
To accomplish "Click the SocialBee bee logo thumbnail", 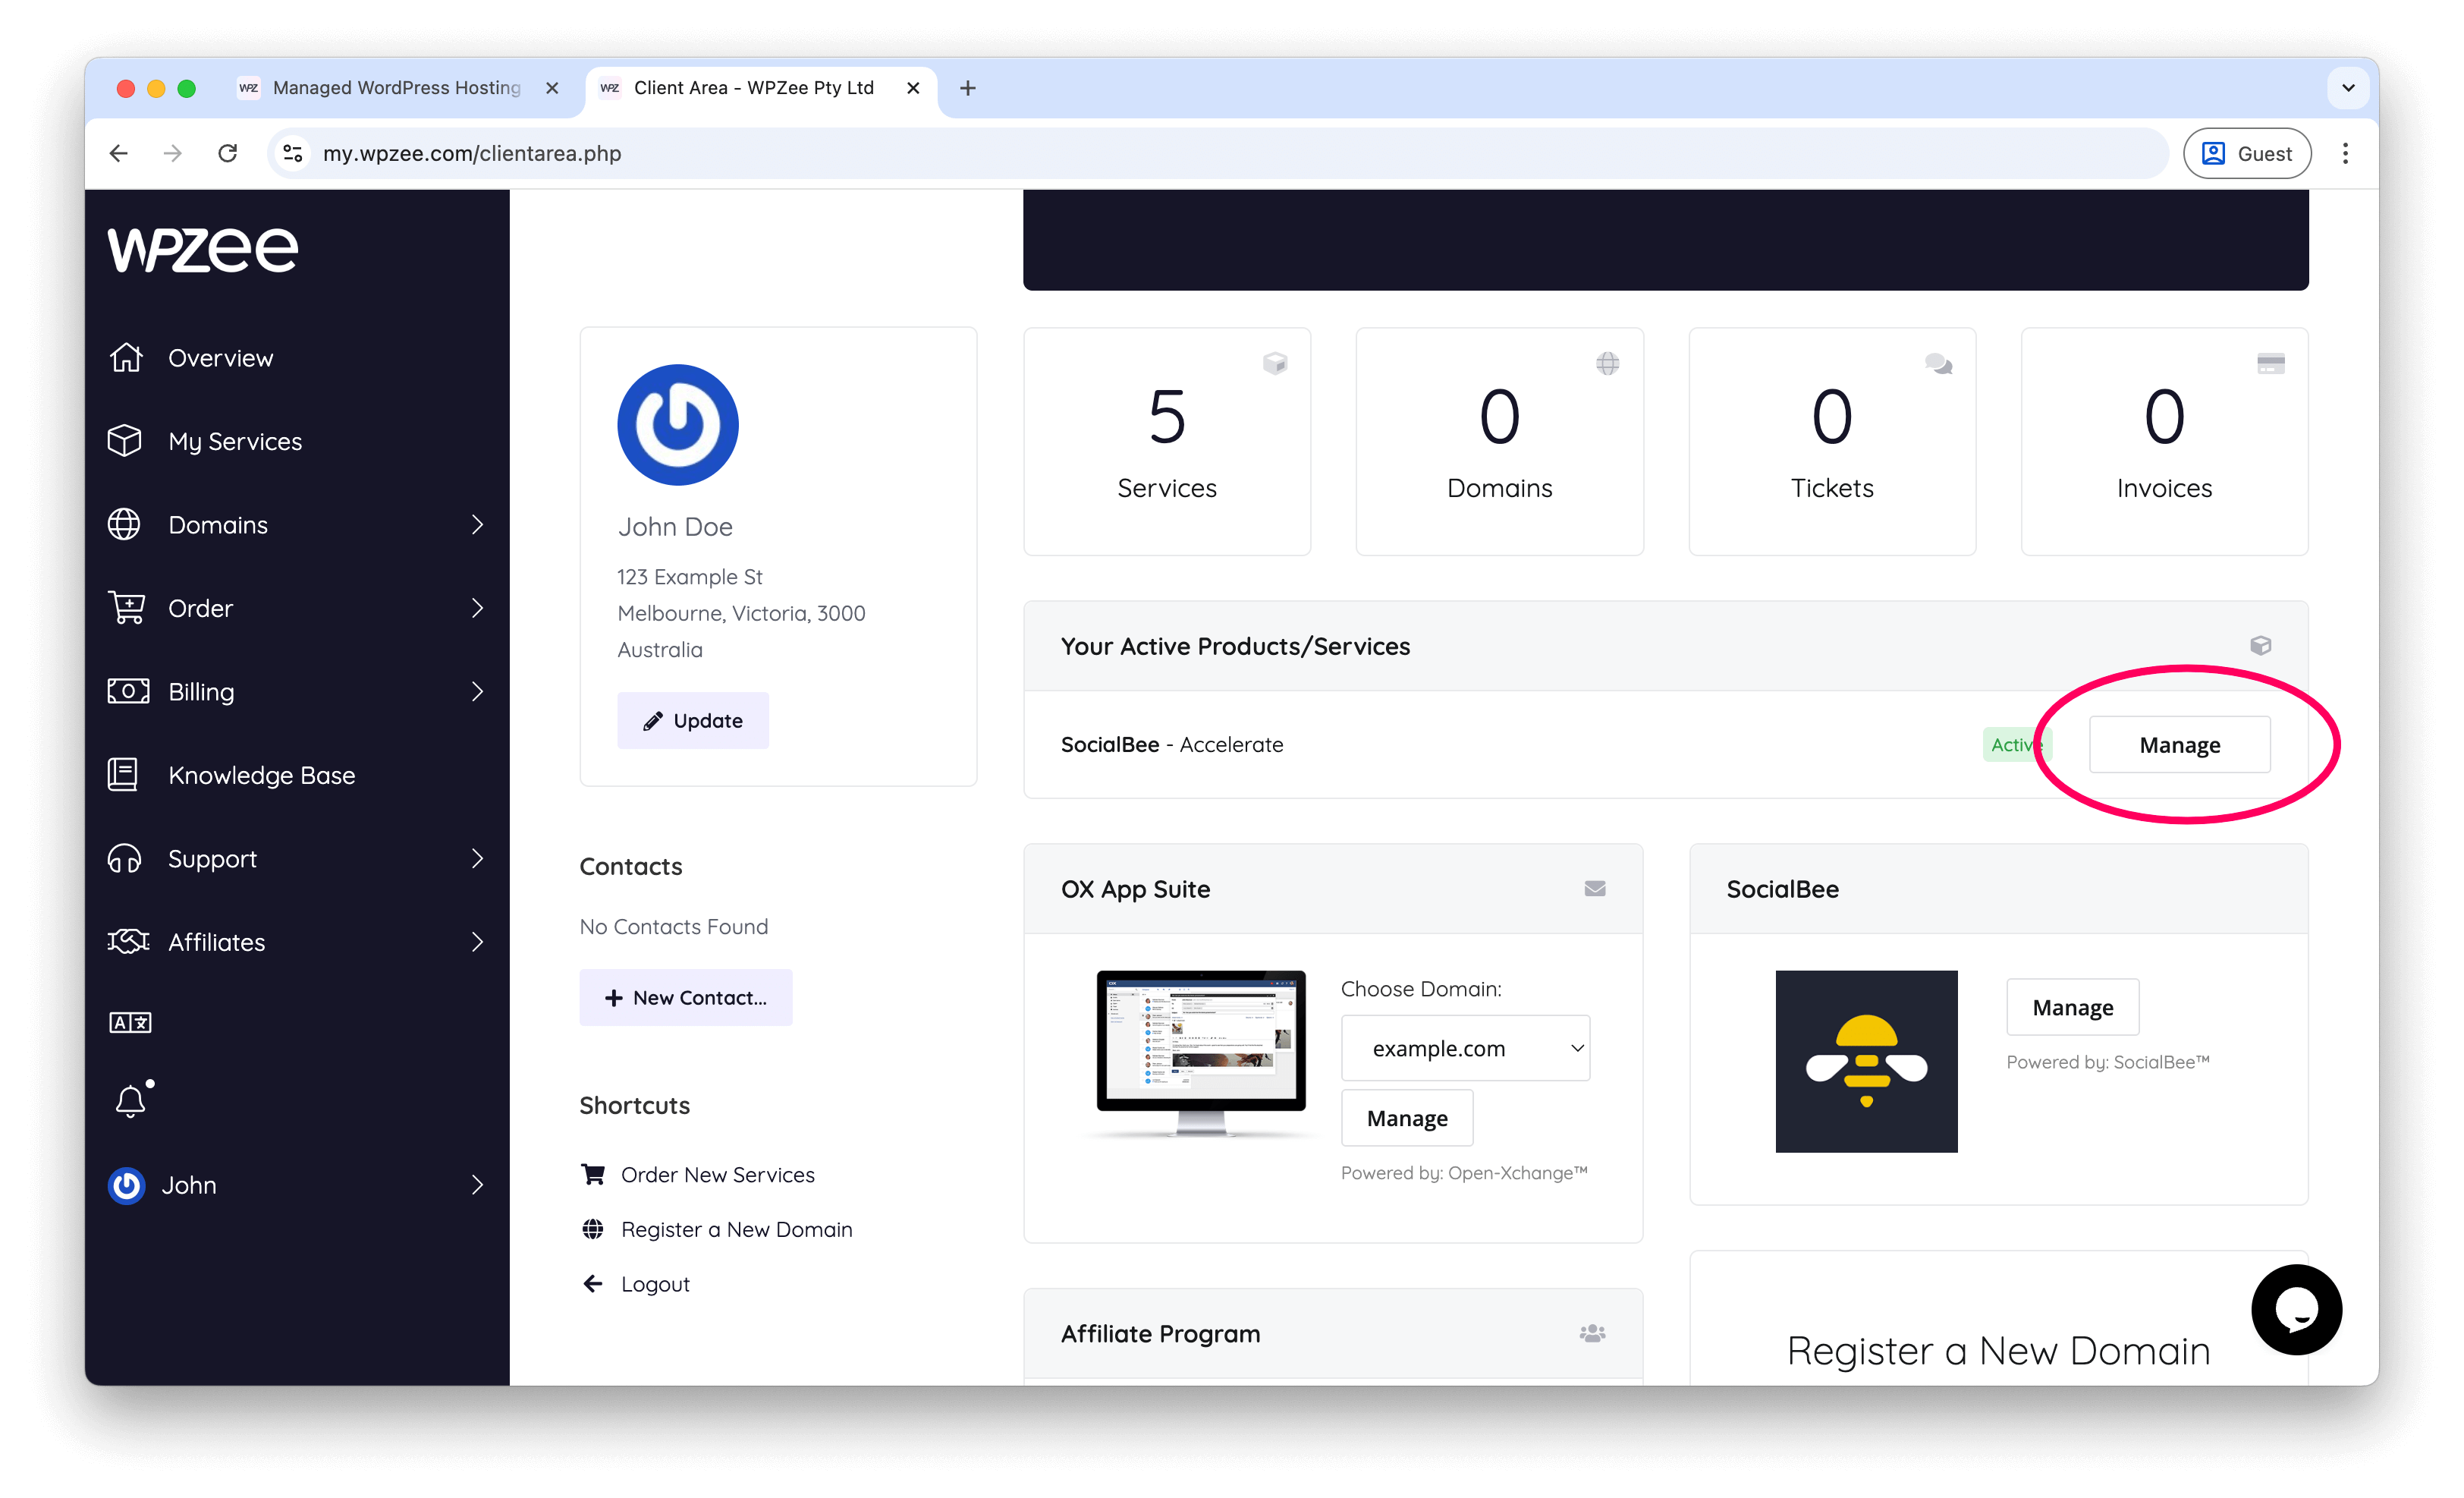I will coord(1867,1061).
